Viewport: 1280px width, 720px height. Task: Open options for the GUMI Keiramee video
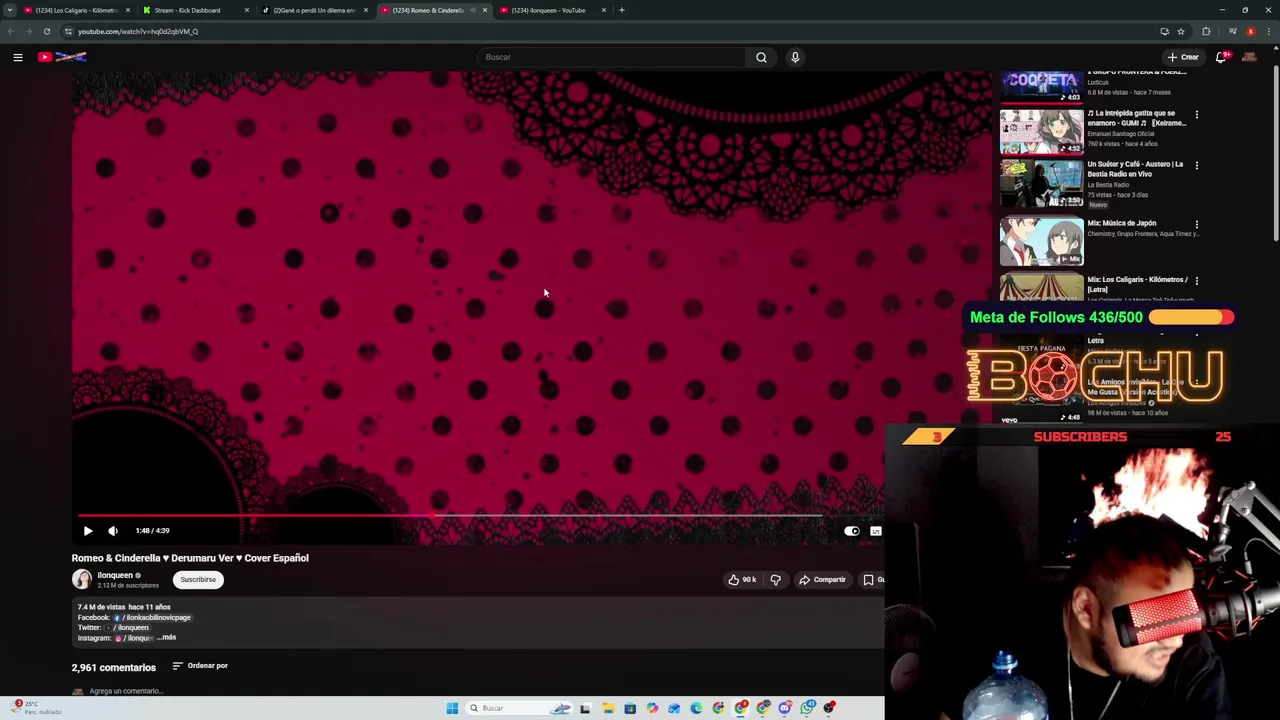(1196, 115)
